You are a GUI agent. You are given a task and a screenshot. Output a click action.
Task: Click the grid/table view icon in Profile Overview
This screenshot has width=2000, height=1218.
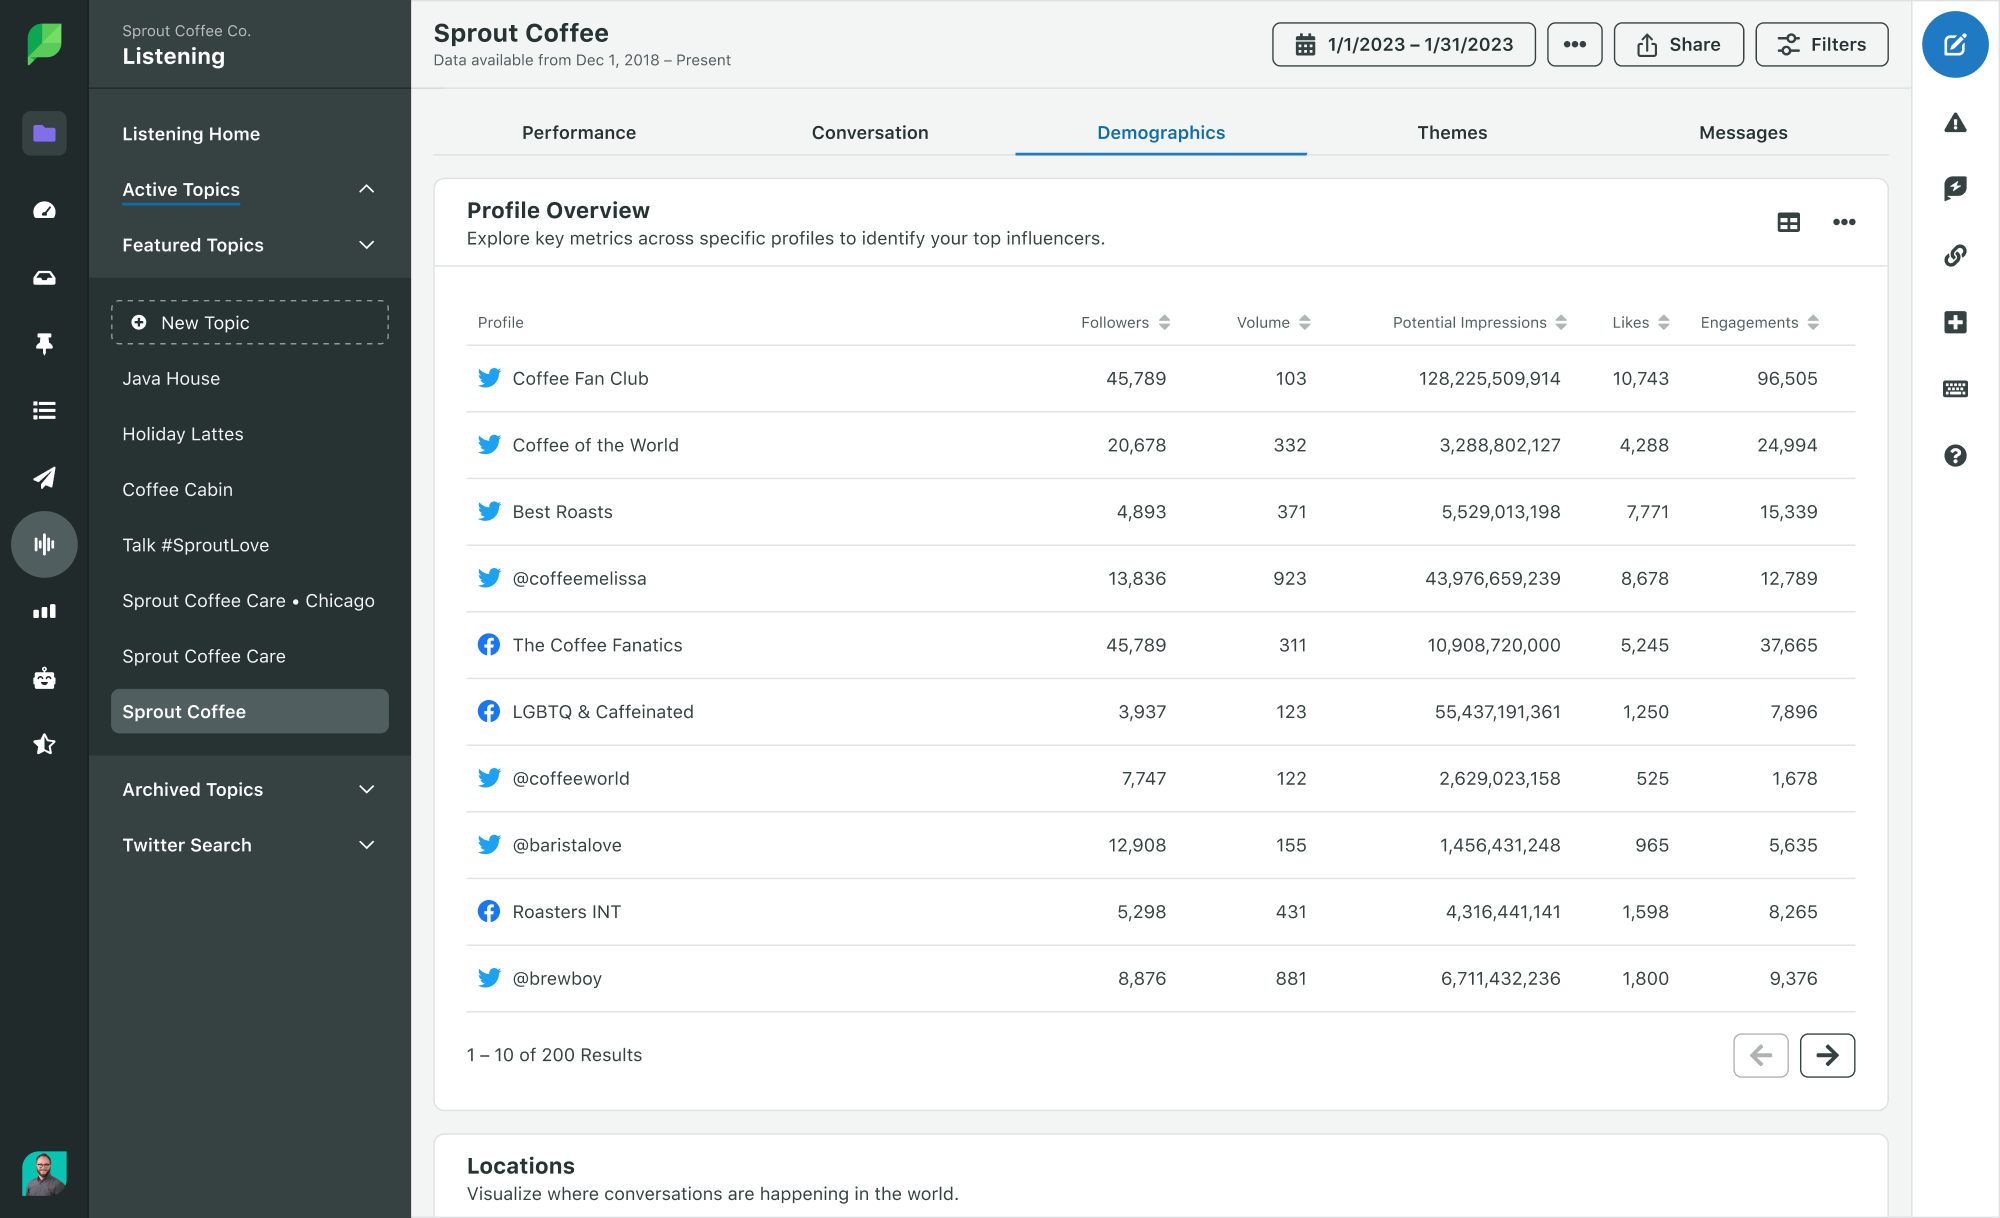tap(1789, 221)
